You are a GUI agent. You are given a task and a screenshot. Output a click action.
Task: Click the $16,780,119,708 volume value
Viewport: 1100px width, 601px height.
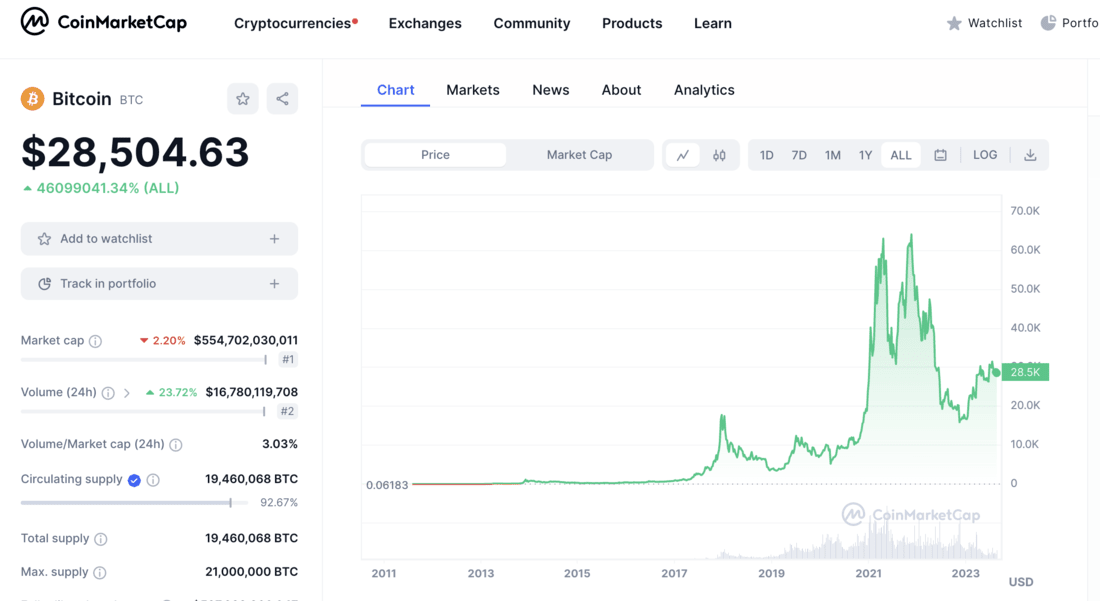[251, 393]
